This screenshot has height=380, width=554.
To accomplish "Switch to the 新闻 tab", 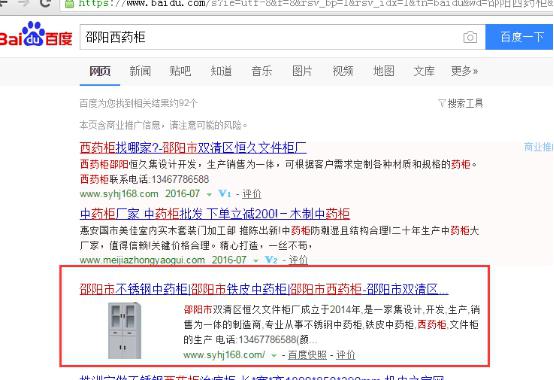I will (140, 71).
